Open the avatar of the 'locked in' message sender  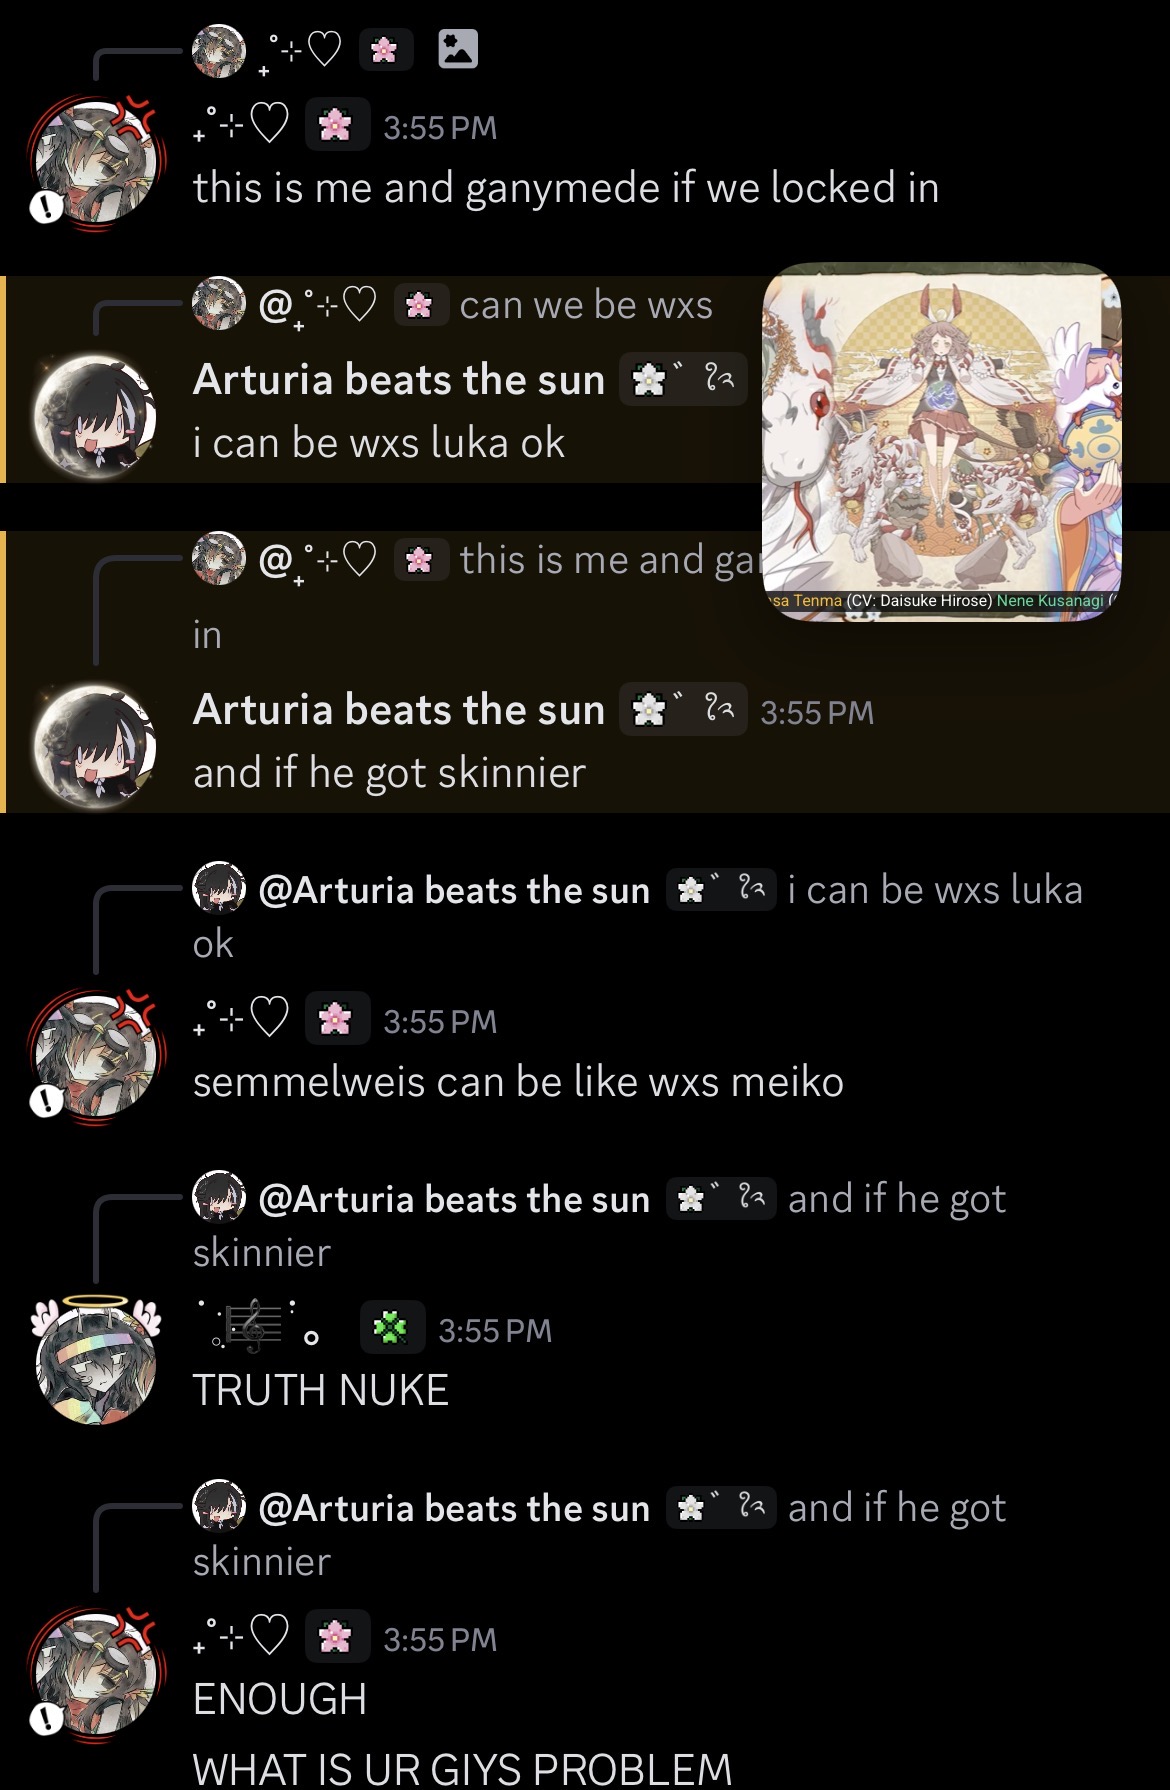pos(95,160)
